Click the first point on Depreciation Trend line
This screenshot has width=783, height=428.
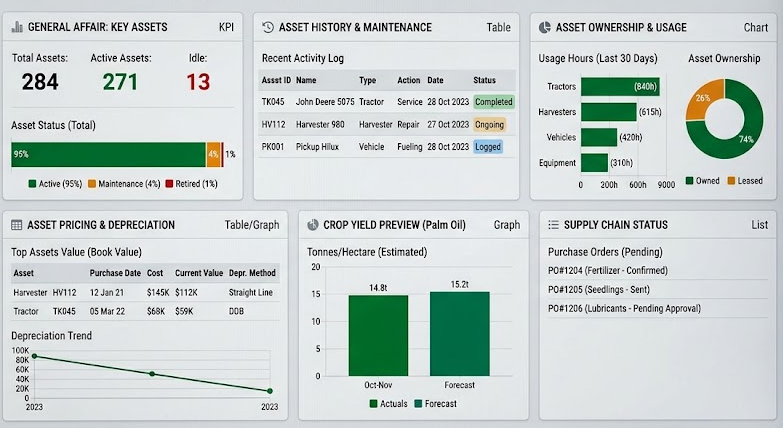tap(34, 356)
